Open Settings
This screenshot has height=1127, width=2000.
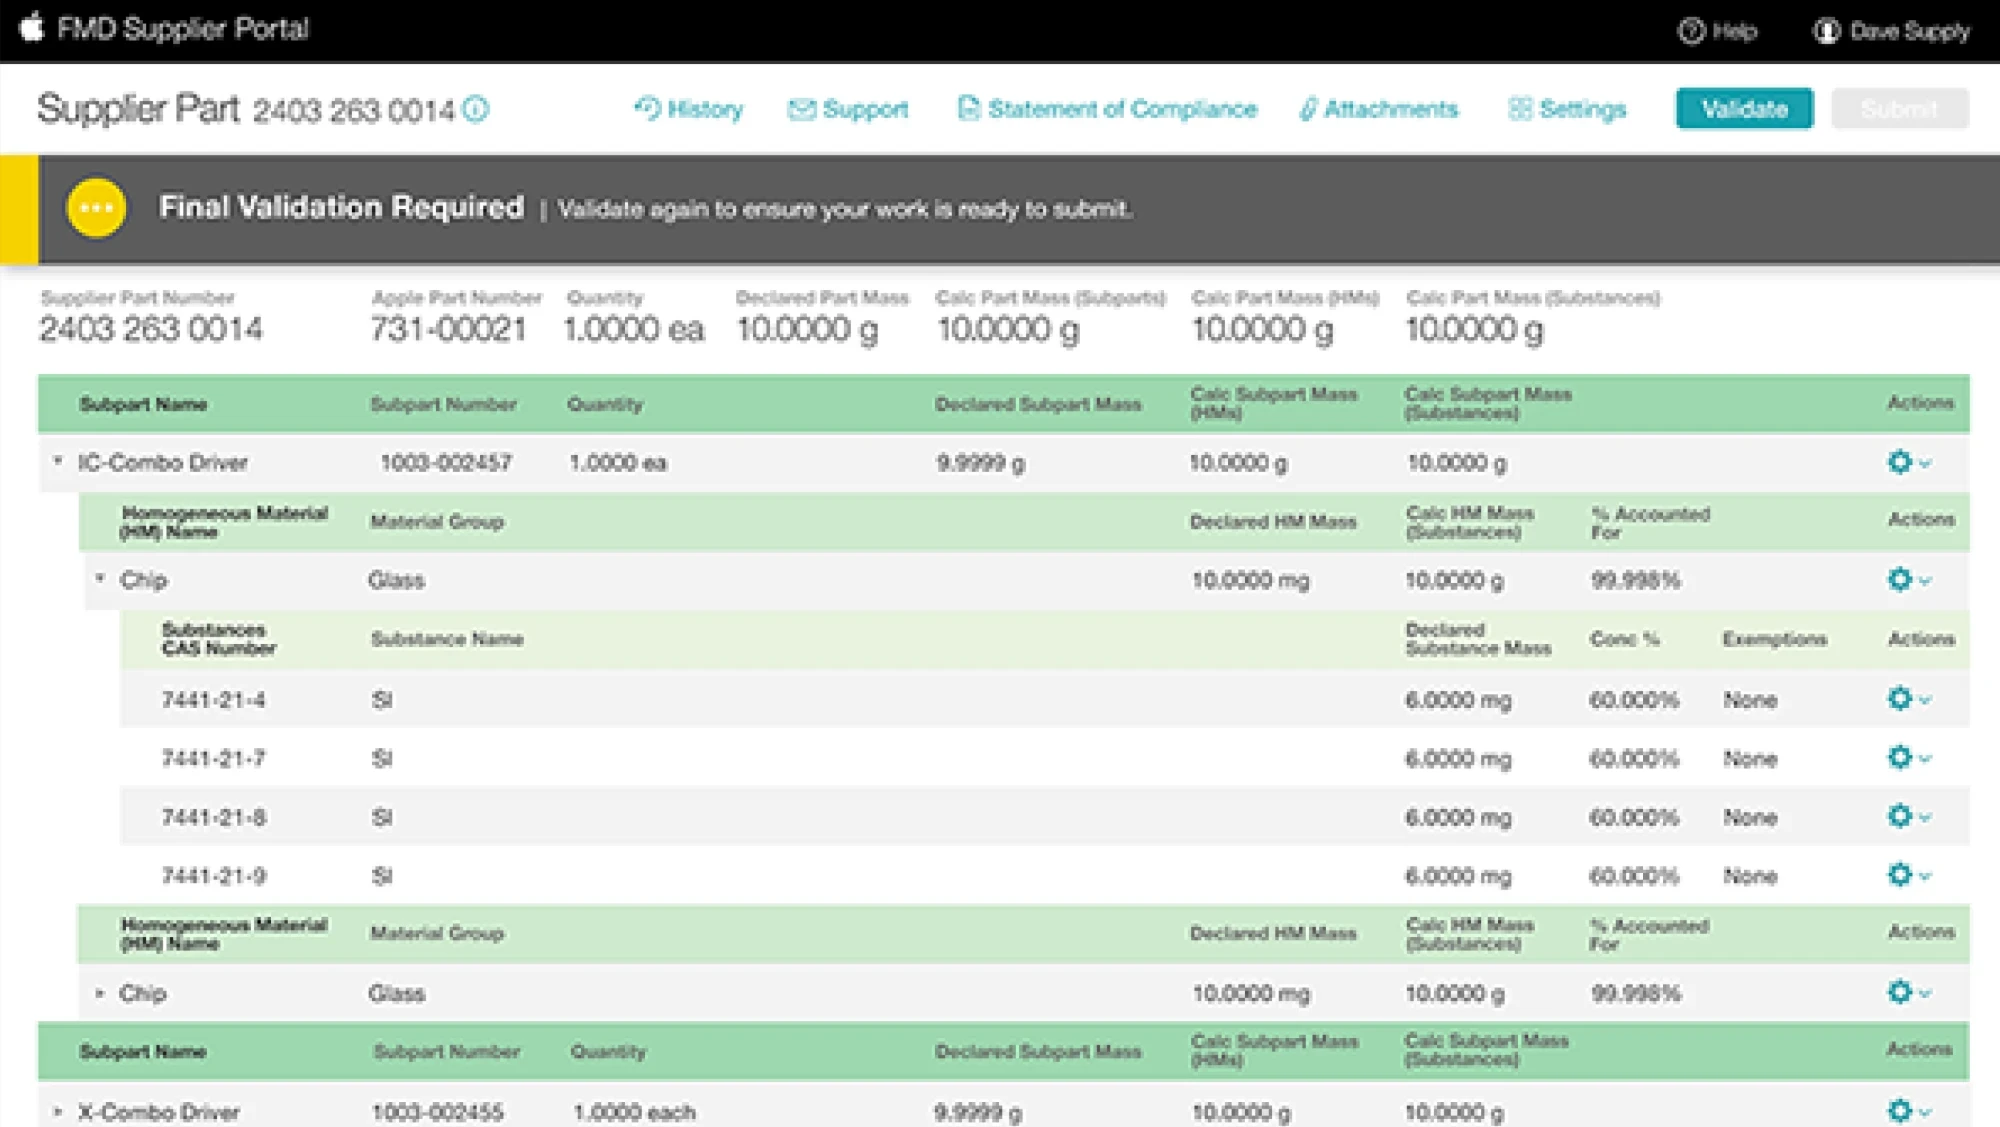[x=1567, y=109]
